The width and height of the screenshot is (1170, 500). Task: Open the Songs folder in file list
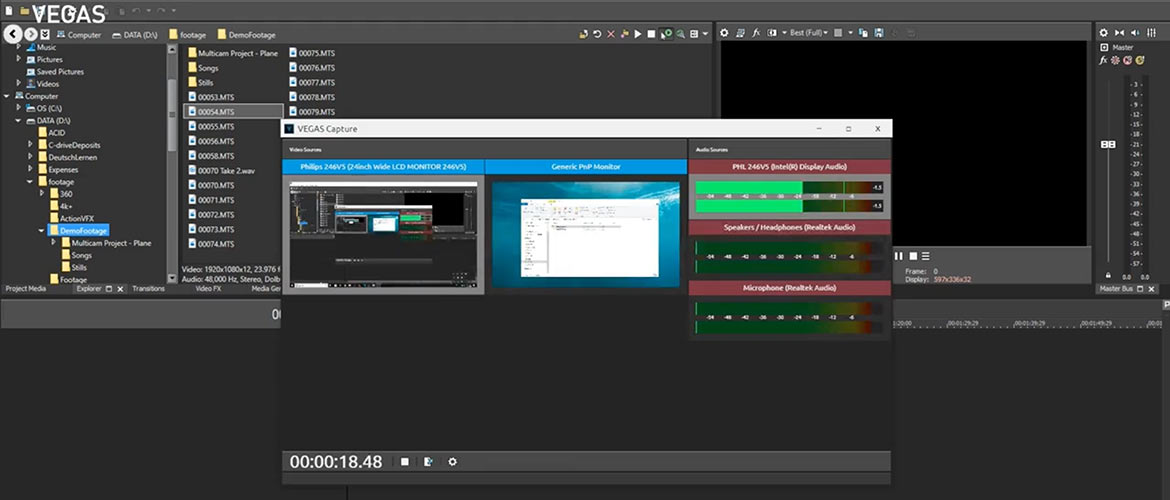click(202, 68)
